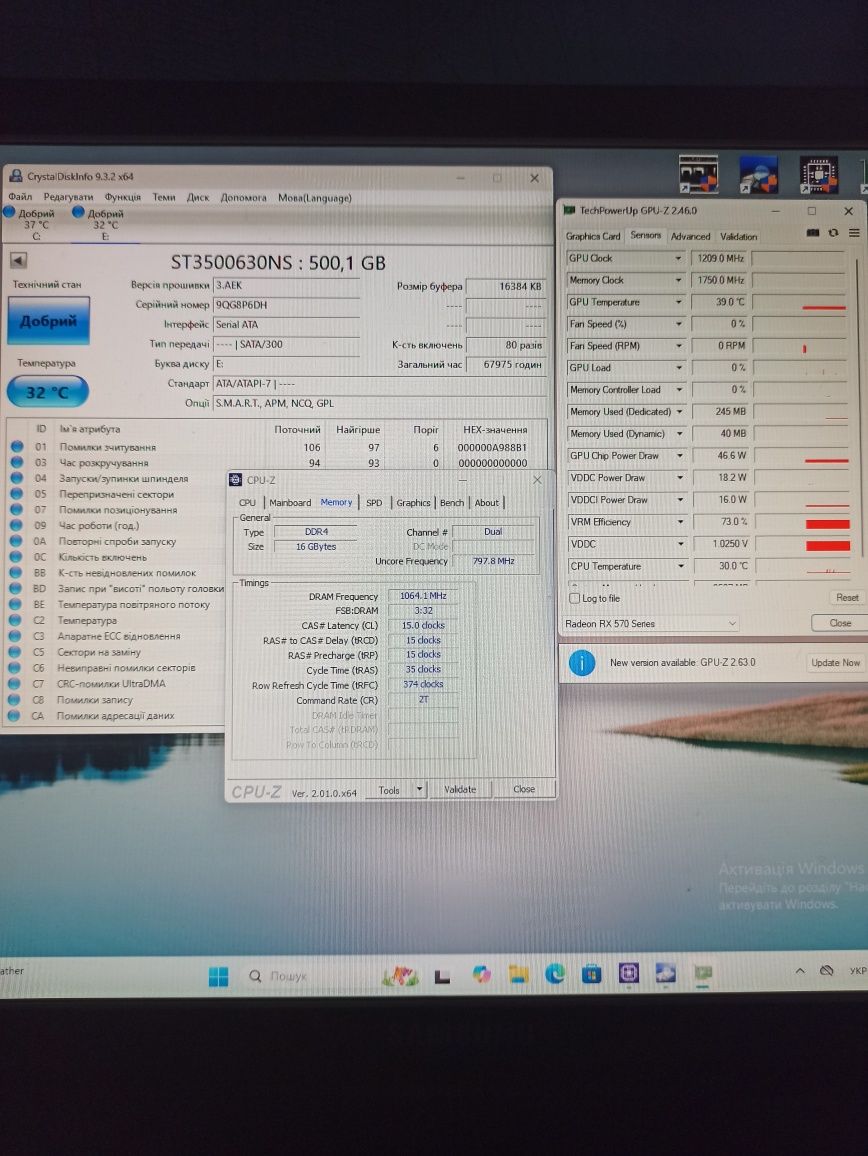The image size is (868, 1156).
Task: Click the VDDC red sensor graph
Action: (827, 546)
